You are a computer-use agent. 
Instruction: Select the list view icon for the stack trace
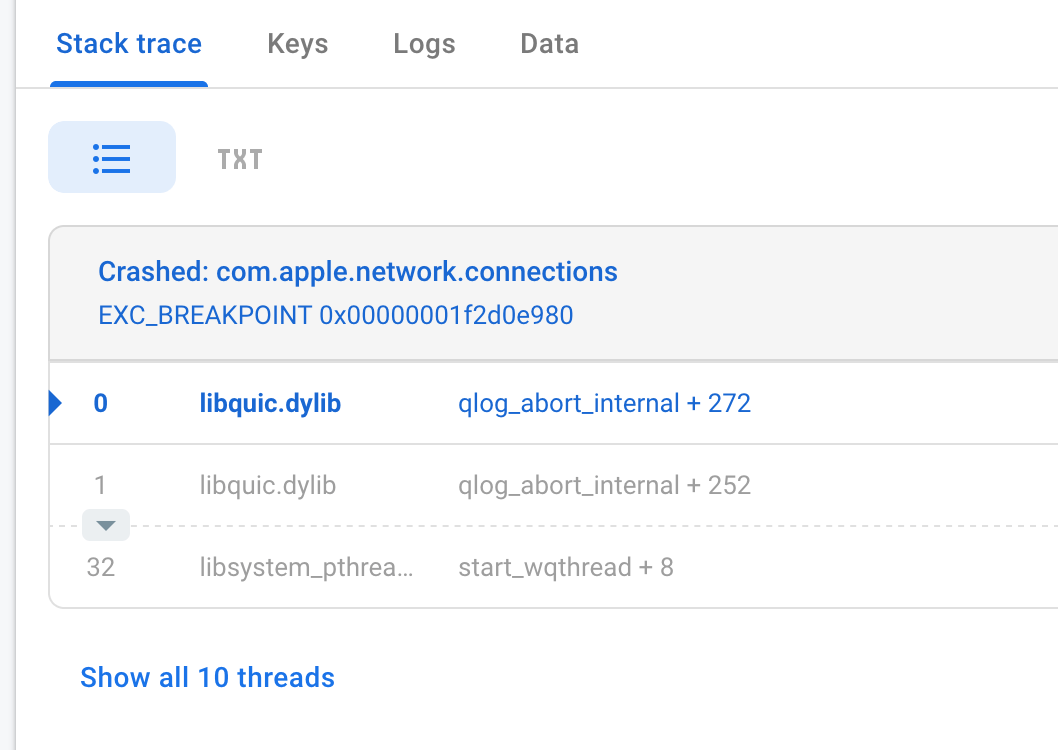pyautogui.click(x=112, y=157)
